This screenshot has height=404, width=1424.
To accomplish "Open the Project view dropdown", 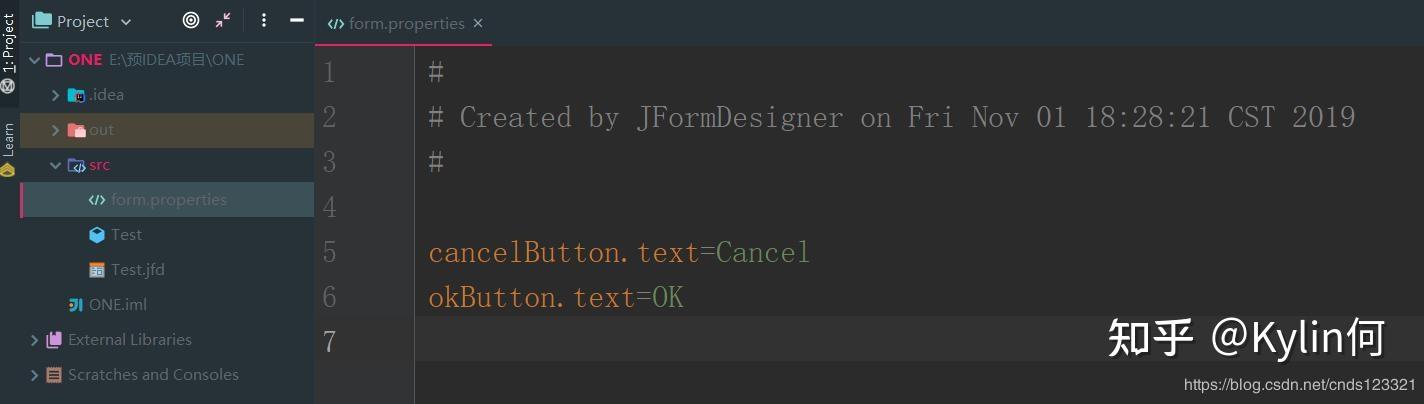I will (x=125, y=21).
